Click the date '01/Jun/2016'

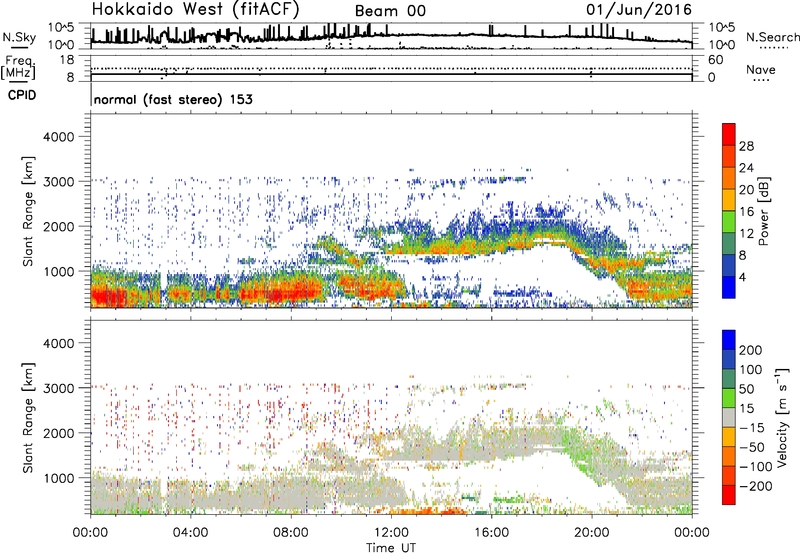[639, 10]
